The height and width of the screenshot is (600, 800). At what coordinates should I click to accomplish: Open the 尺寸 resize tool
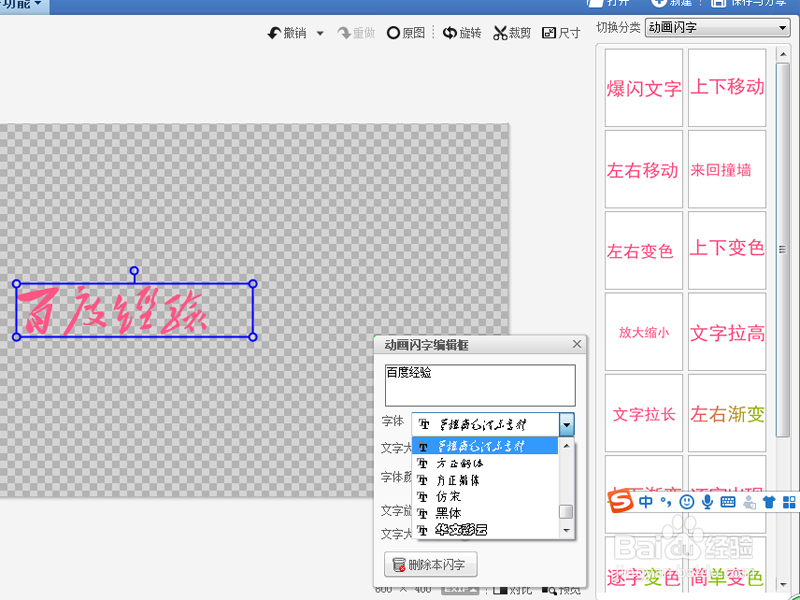561,33
